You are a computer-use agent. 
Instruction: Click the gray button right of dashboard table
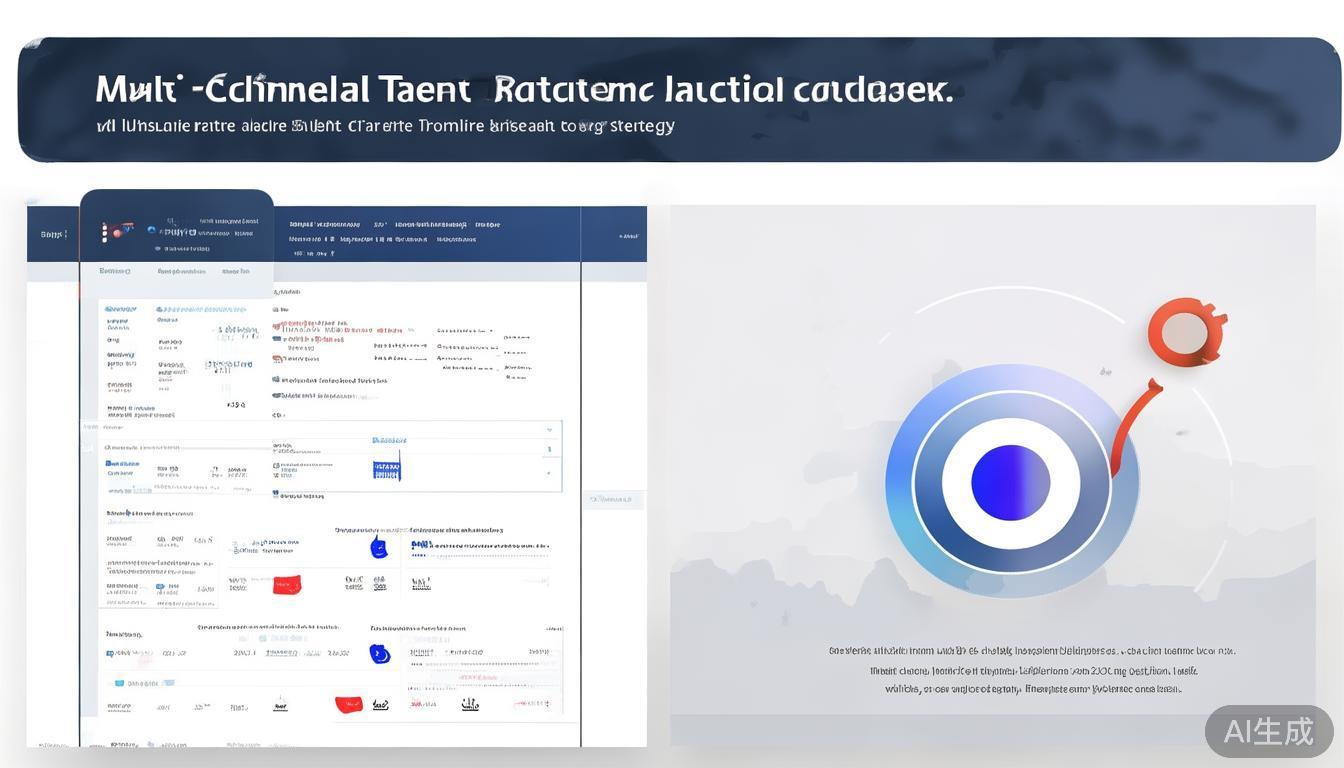[615, 498]
